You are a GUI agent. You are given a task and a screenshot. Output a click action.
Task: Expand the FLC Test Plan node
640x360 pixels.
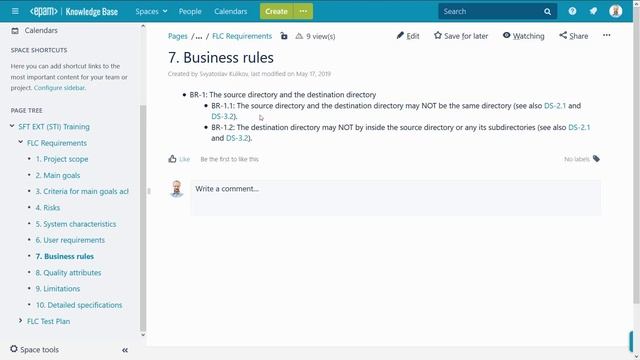click(x=20, y=321)
